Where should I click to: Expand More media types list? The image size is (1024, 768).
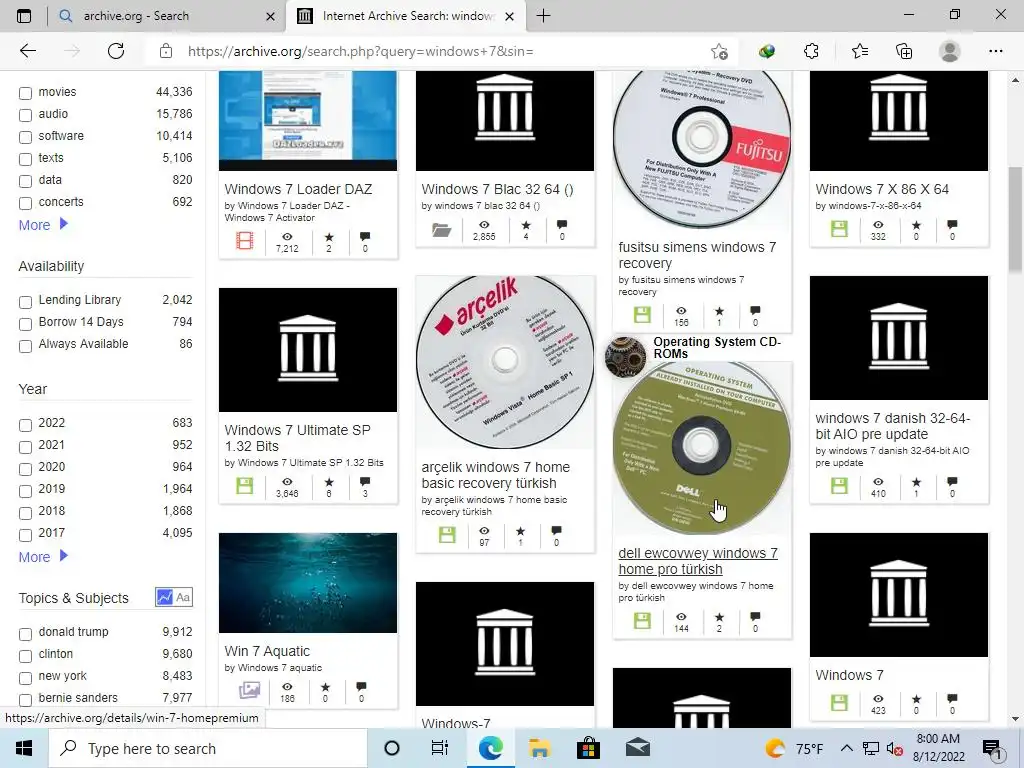click(43, 225)
